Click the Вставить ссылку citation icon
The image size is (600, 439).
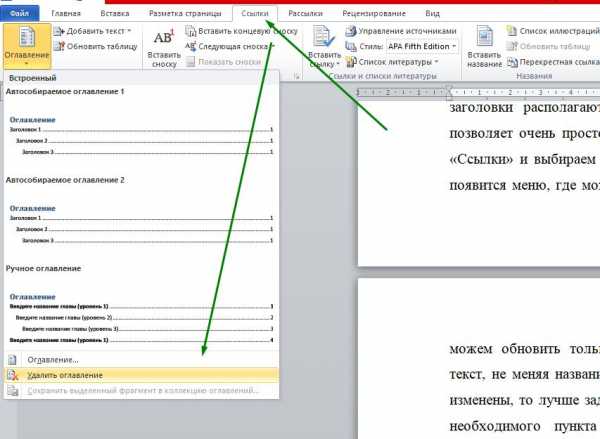(324, 37)
